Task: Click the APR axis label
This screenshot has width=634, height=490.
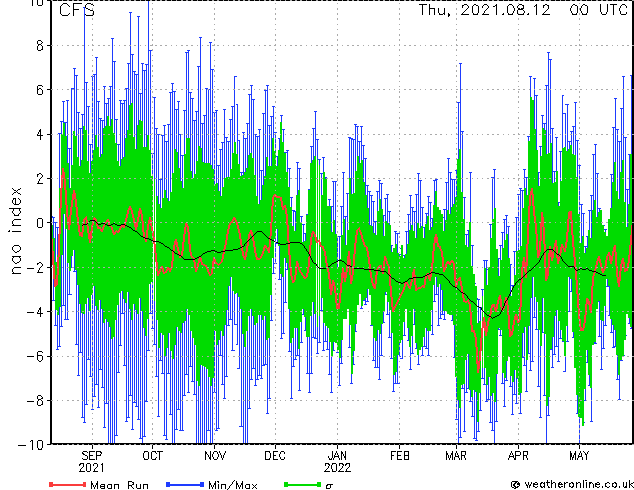Action: (518, 456)
